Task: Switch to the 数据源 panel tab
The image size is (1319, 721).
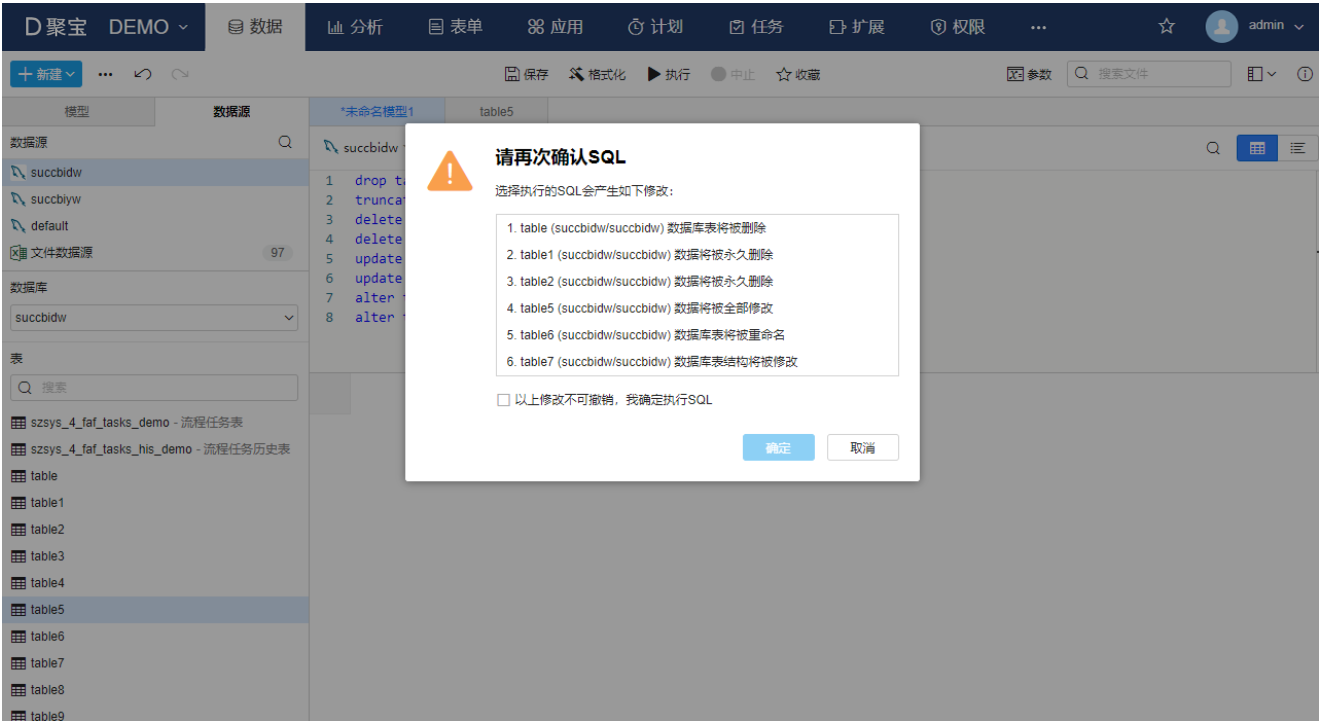Action: pyautogui.click(x=232, y=112)
